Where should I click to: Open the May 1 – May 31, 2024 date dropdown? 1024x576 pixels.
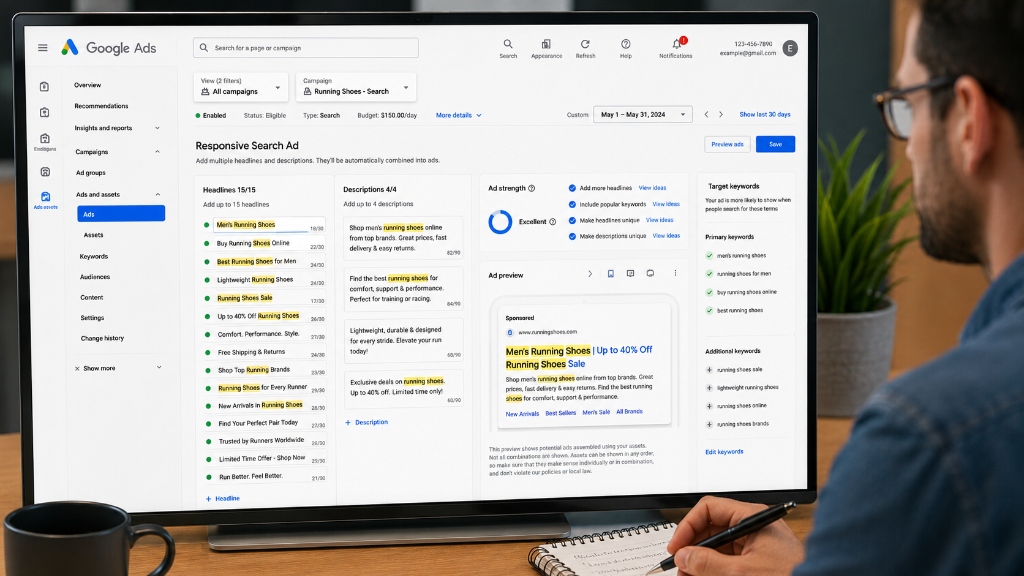click(643, 114)
